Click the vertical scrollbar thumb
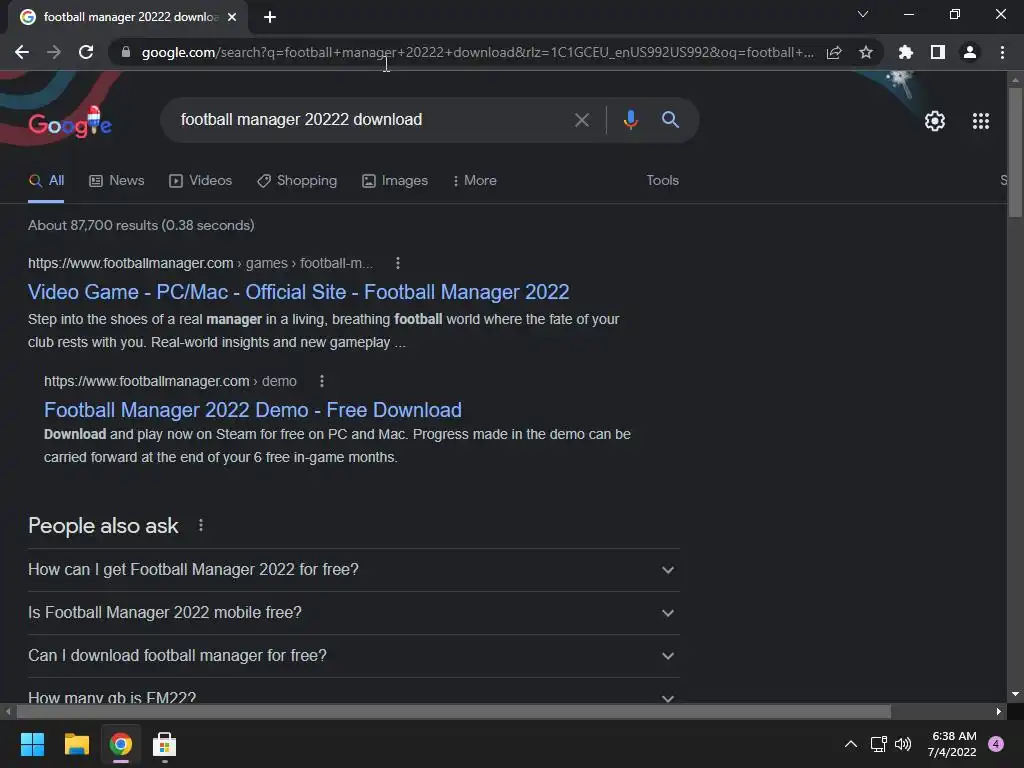Viewport: 1024px width, 768px height. pos(1015,152)
